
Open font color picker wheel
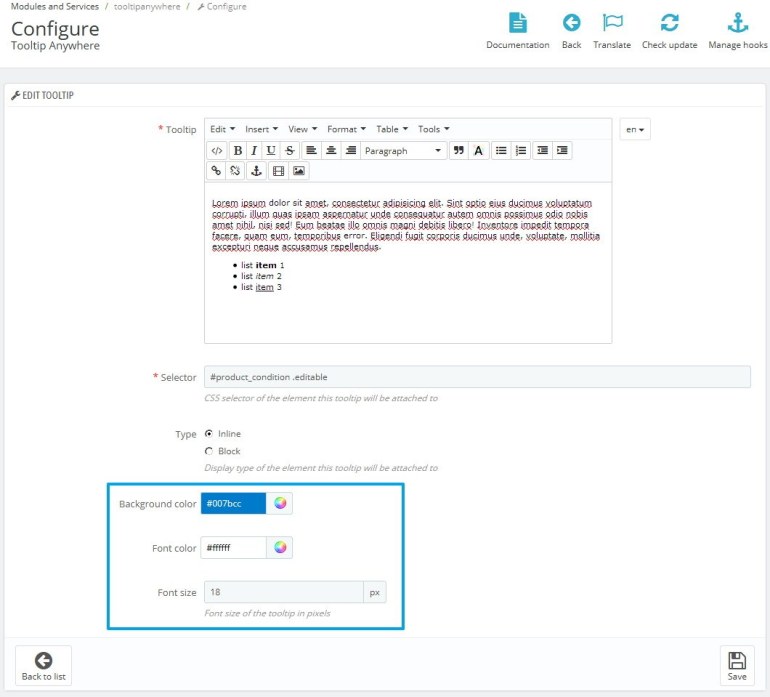click(280, 548)
